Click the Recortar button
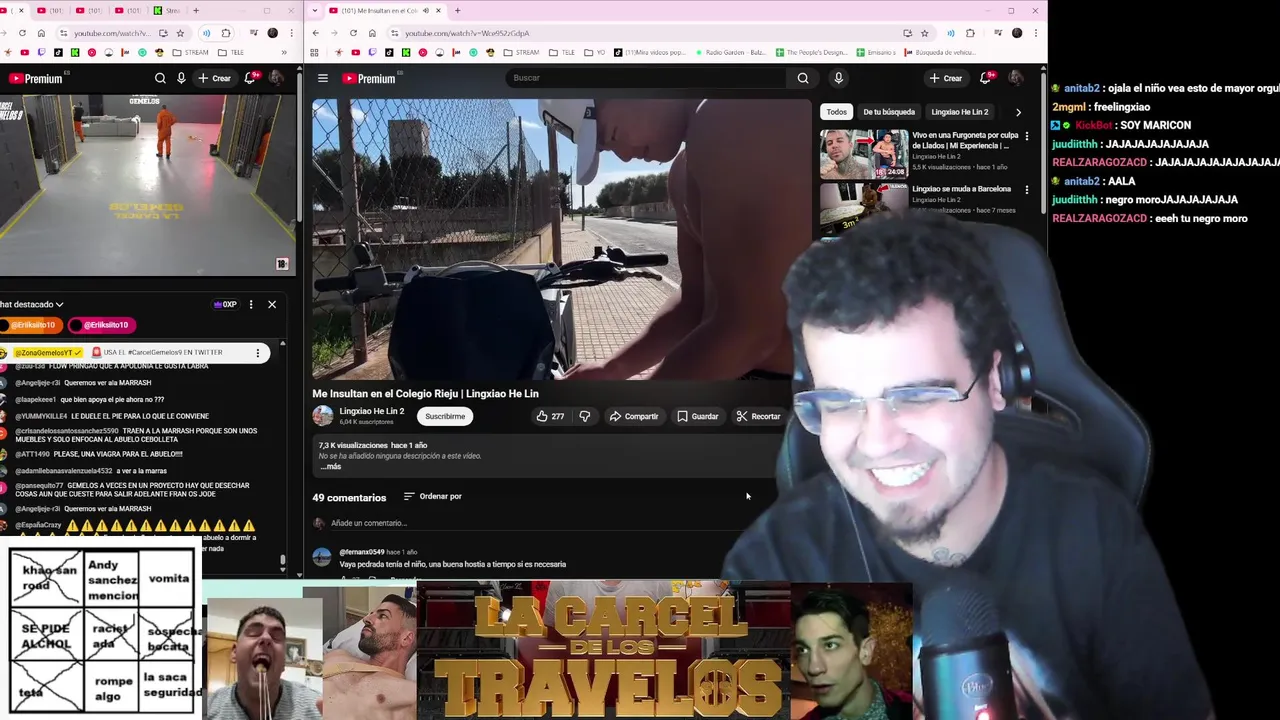 [x=758, y=416]
